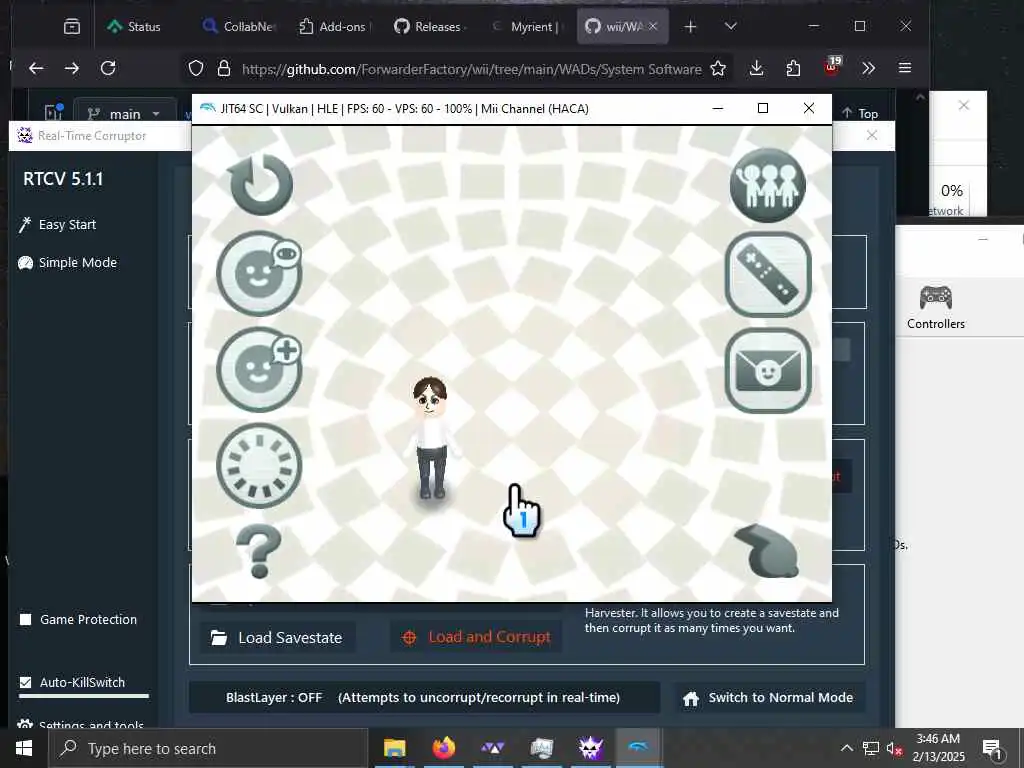Image resolution: width=1024 pixels, height=768 pixels.
Task: Enable the Game Protection checkbox
Action: click(25, 619)
